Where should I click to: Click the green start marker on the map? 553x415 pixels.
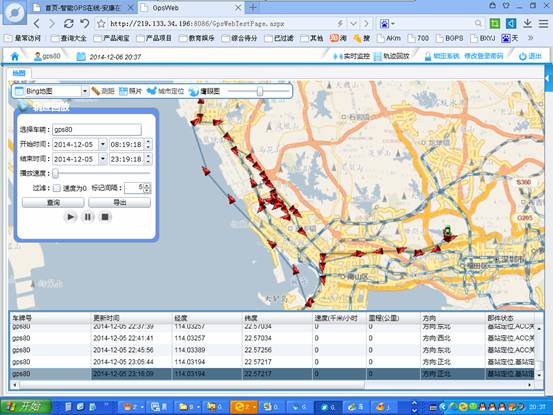pos(447,231)
